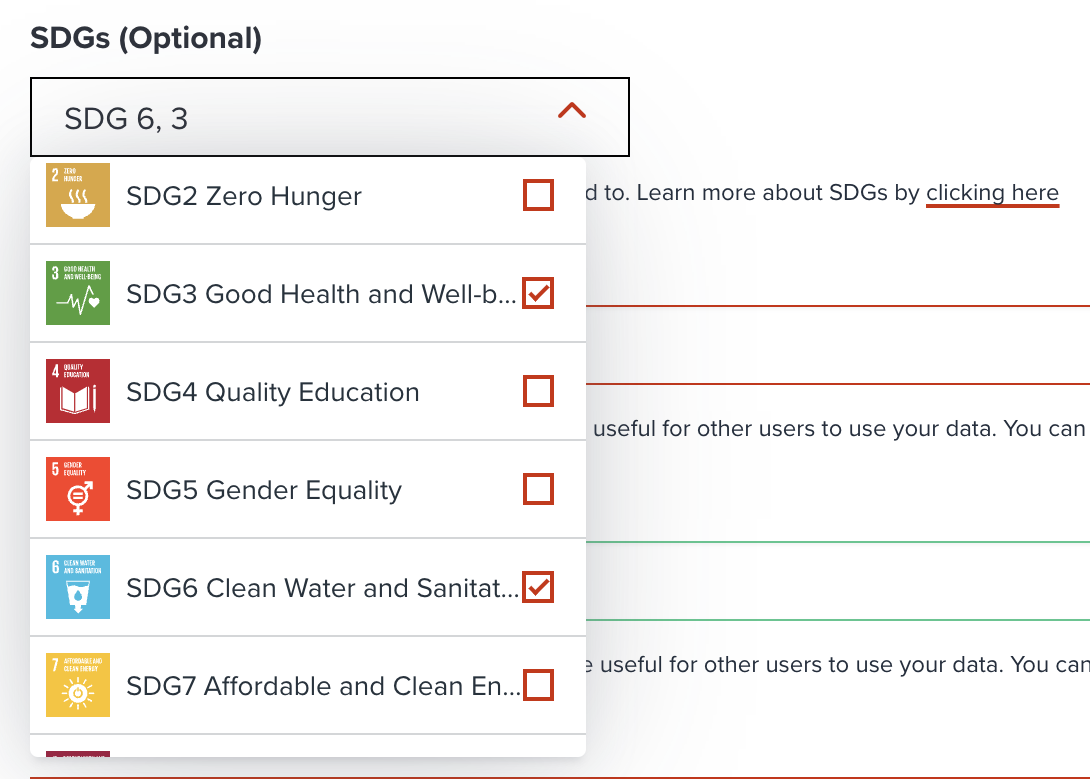Click the SDG3 Good Health and Well-being icon
Screen dimensions: 1090x779
pyautogui.click(x=77, y=293)
